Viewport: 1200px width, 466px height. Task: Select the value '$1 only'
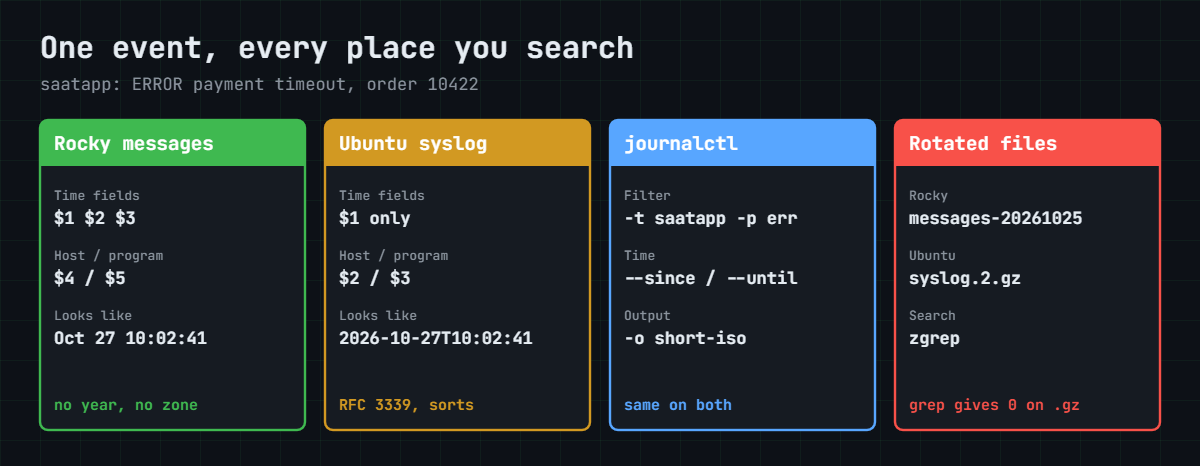(375, 218)
